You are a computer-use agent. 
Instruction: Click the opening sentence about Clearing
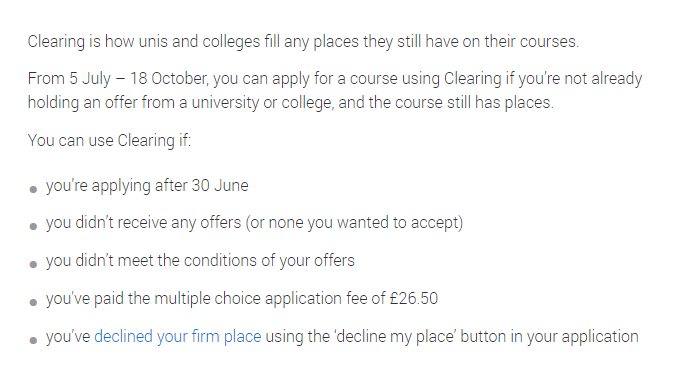pyautogui.click(x=303, y=42)
